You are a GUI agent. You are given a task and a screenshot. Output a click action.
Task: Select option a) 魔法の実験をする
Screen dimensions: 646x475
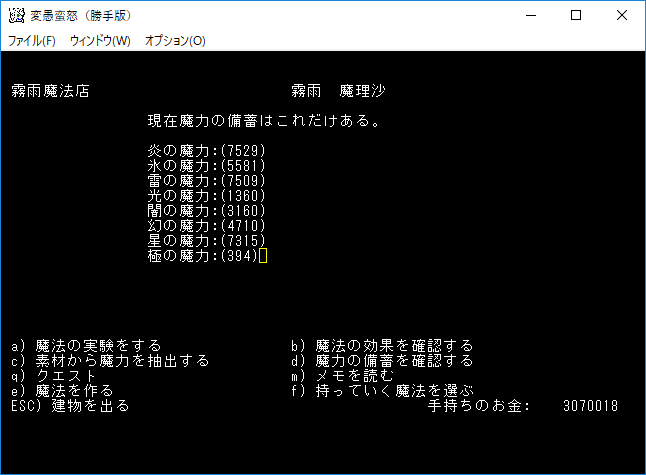click(x=86, y=346)
